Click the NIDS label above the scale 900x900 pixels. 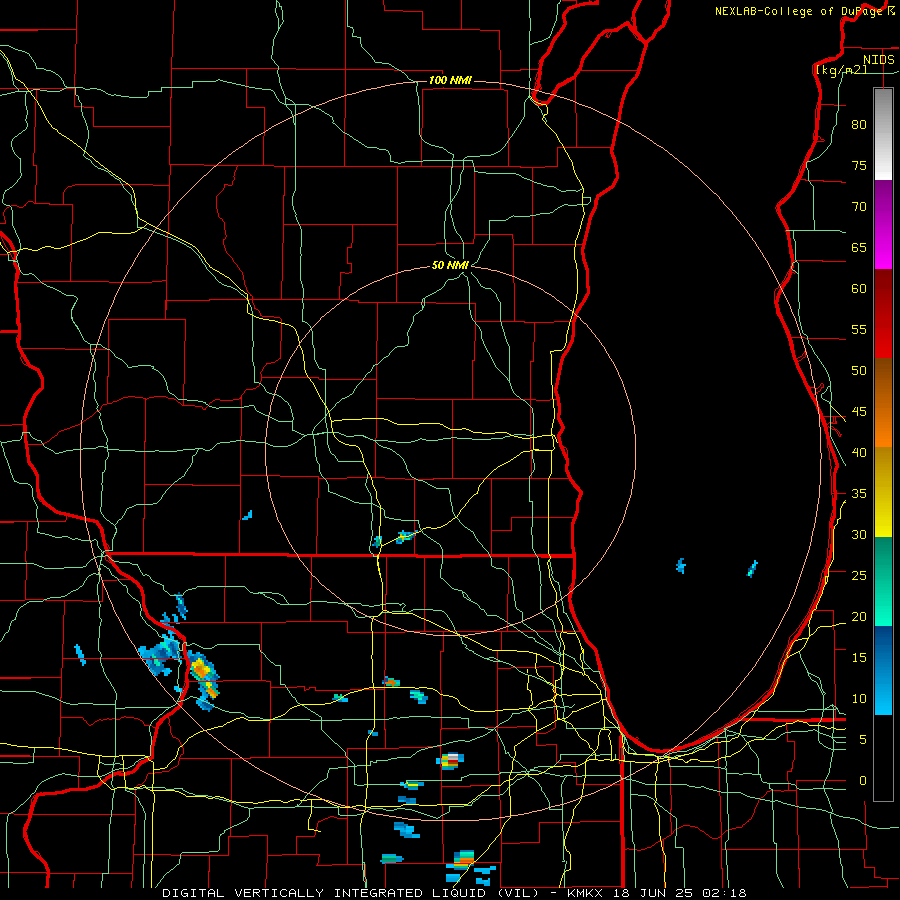click(879, 60)
